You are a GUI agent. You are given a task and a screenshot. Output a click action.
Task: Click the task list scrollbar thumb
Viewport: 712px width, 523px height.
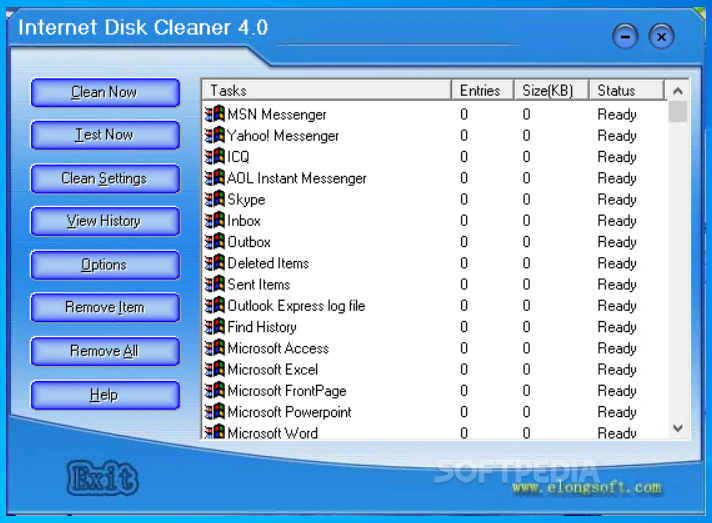pos(678,112)
